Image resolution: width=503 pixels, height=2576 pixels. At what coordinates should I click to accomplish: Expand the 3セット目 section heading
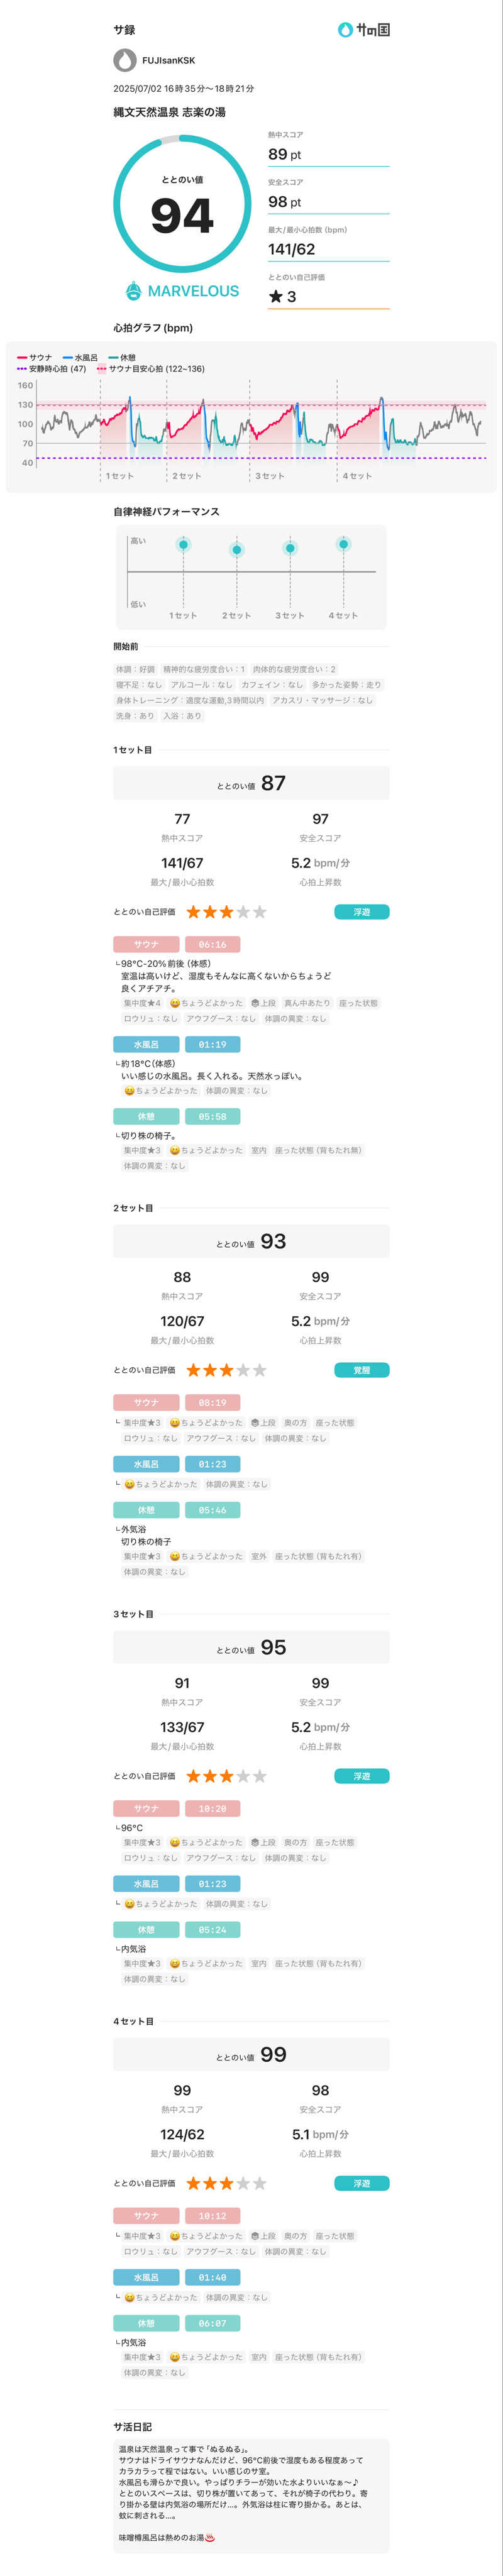tap(133, 1614)
